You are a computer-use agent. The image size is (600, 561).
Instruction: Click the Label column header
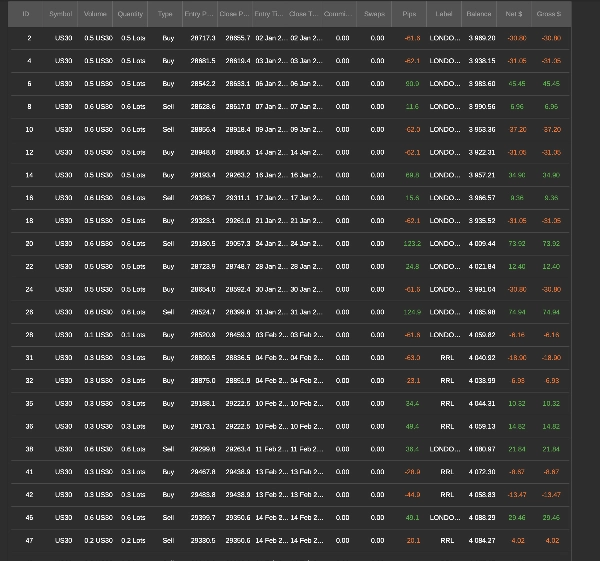pos(444,14)
